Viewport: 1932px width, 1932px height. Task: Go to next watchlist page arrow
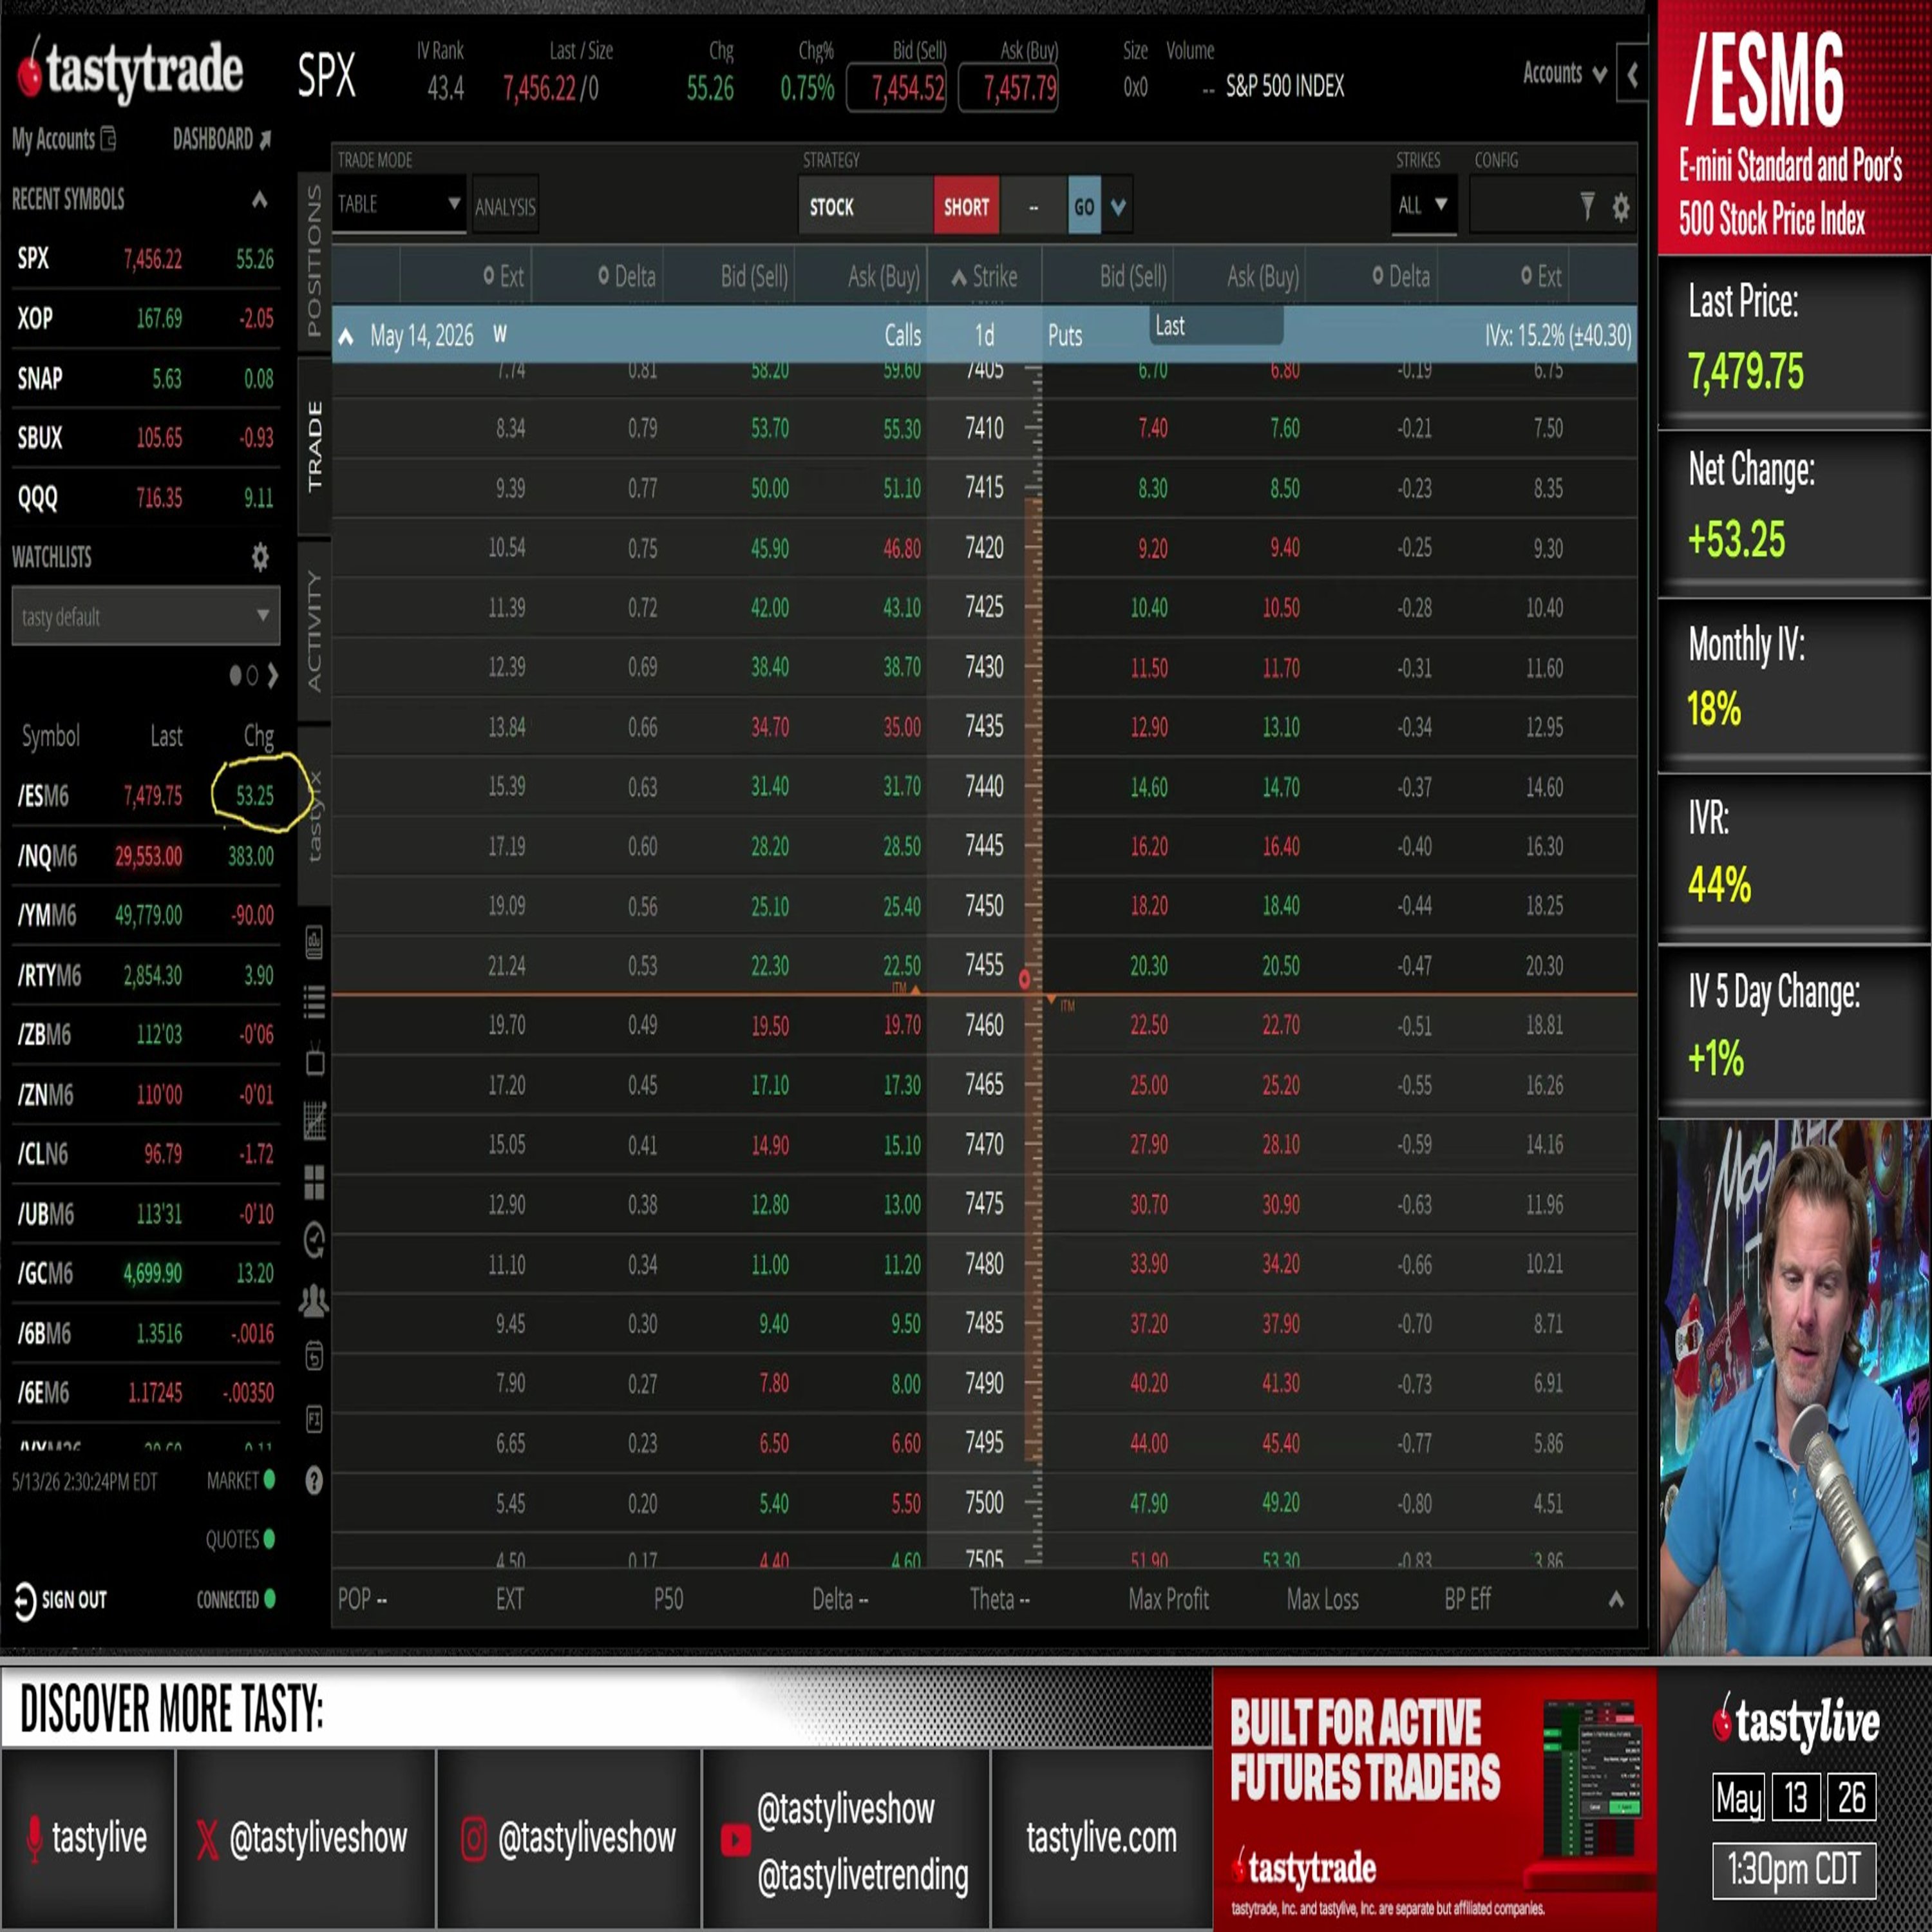[273, 676]
